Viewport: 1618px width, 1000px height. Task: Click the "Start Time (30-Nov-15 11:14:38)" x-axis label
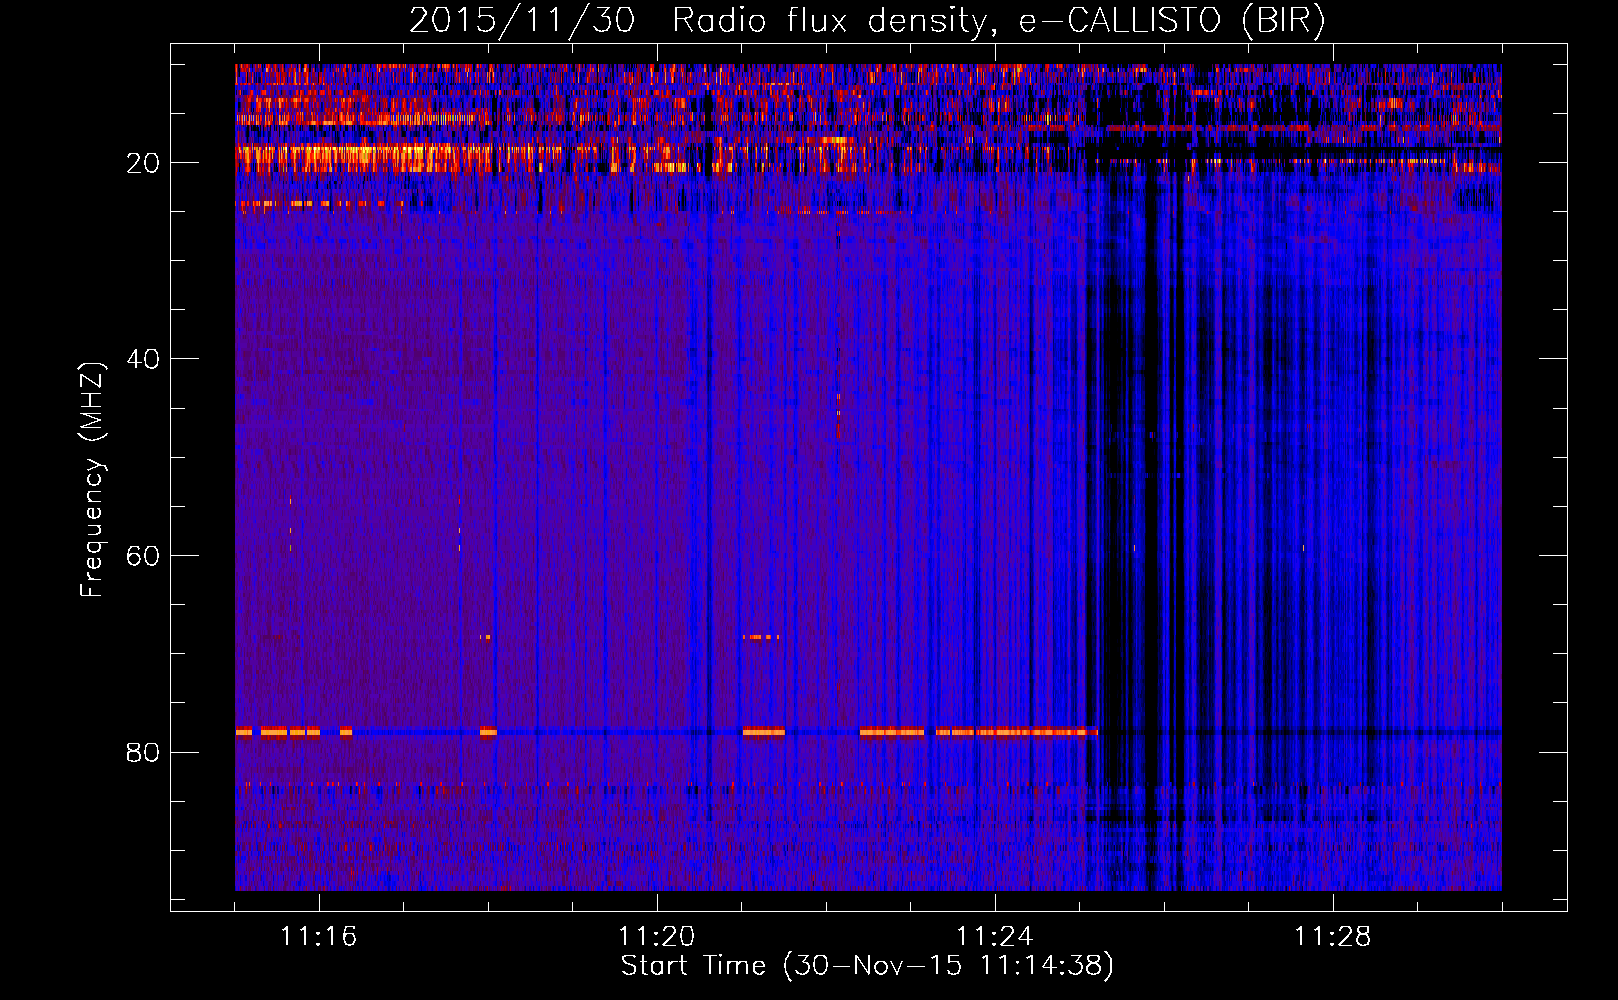(867, 966)
